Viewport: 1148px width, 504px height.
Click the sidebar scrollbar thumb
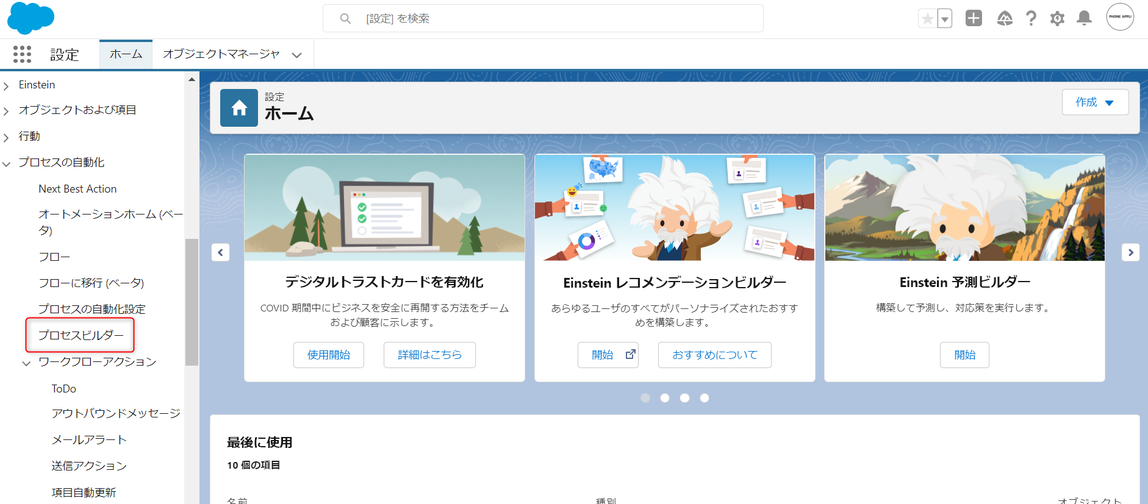click(x=192, y=302)
